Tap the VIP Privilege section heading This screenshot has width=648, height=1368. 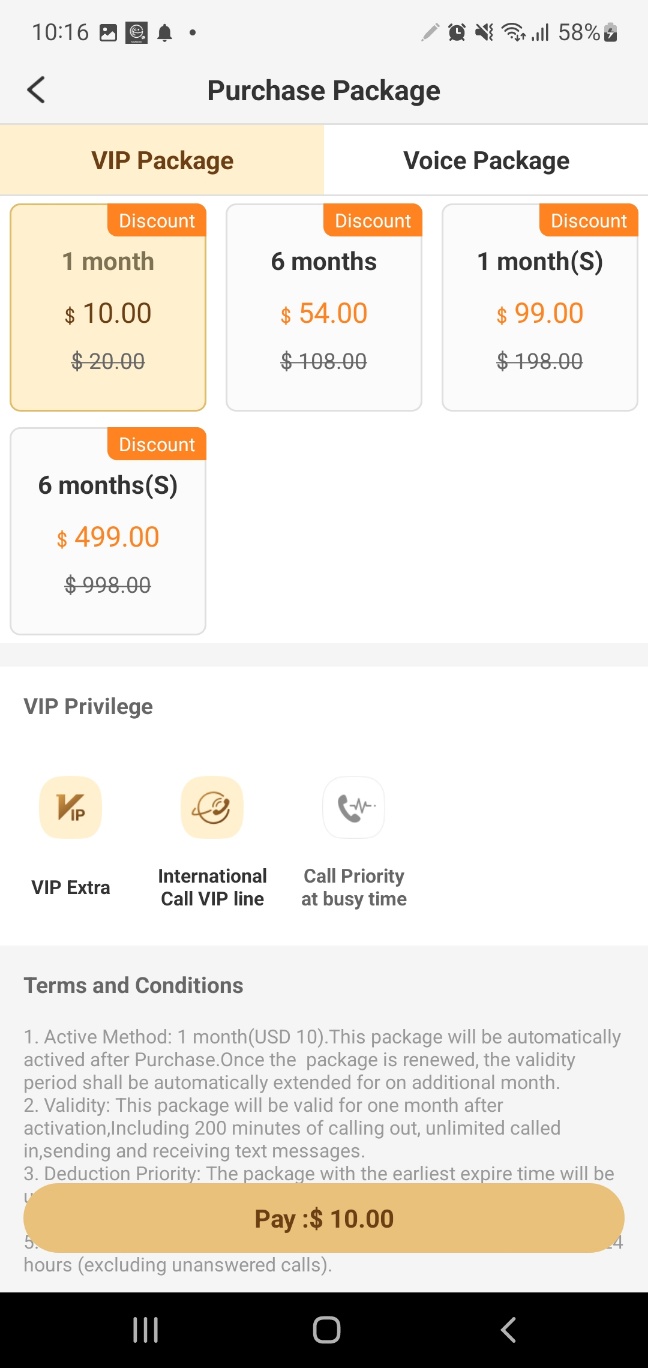click(89, 706)
